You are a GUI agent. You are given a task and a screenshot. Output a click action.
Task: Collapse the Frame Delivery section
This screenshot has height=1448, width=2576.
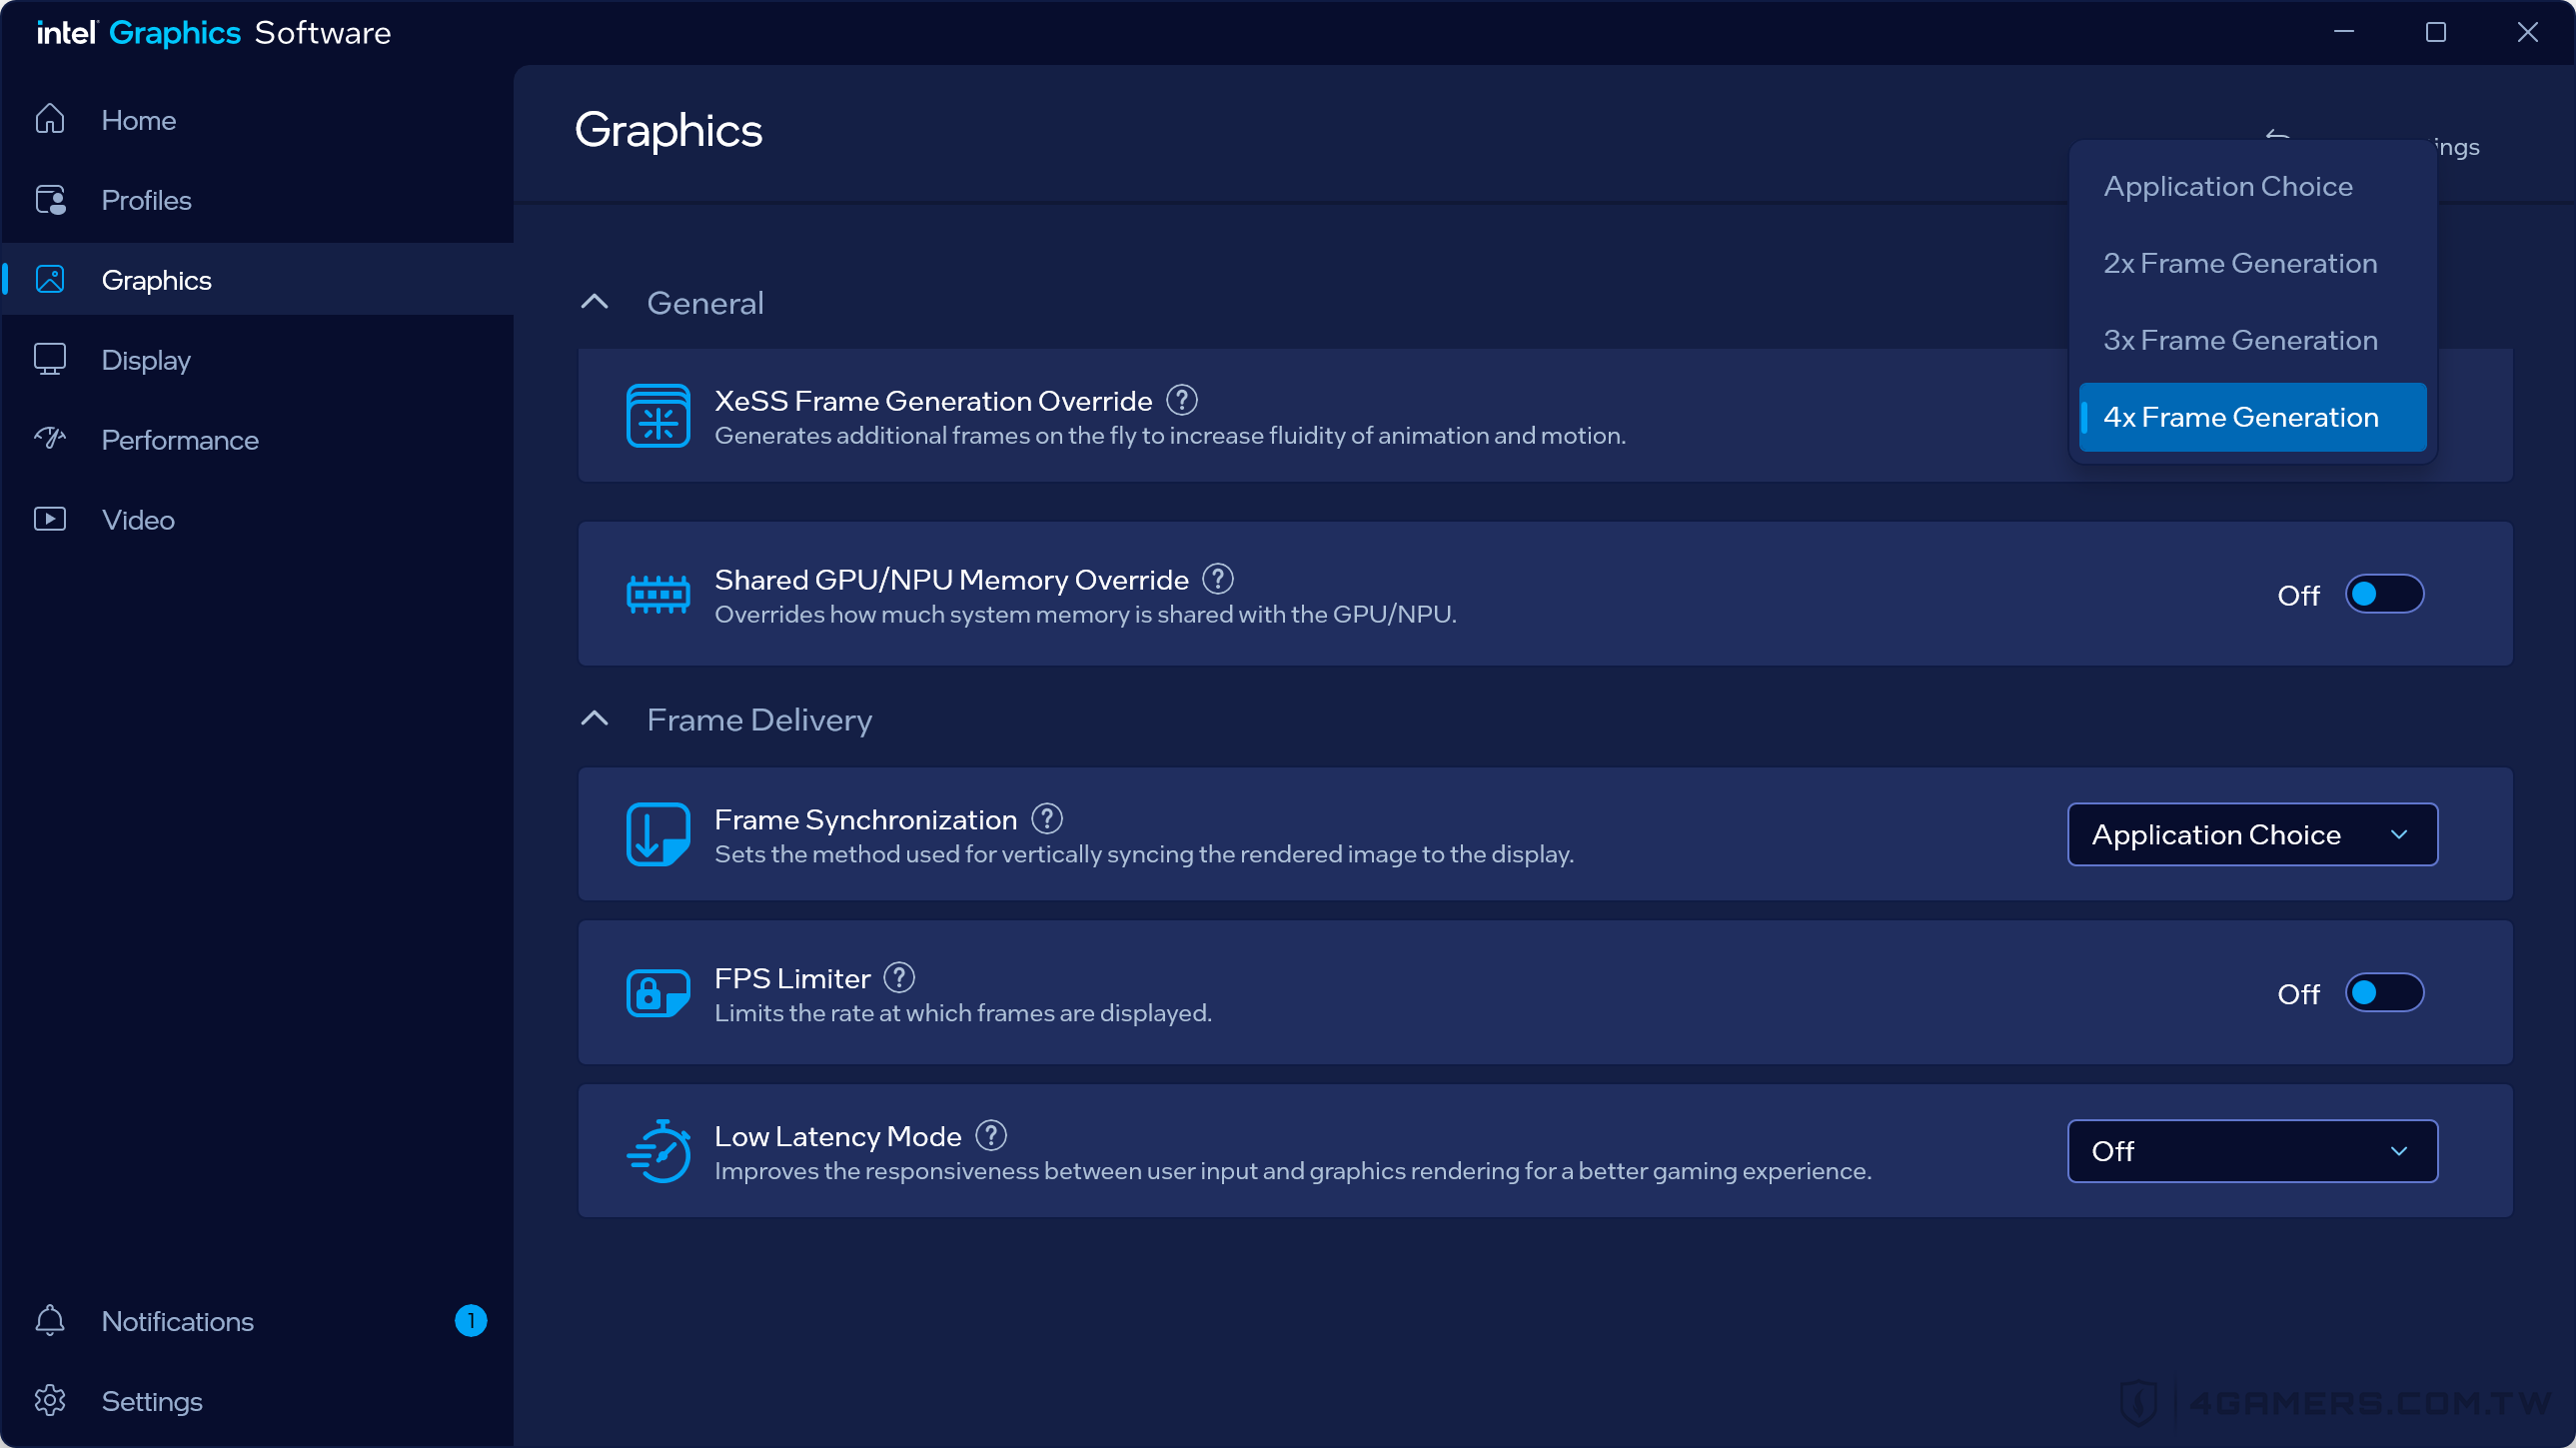[x=594, y=719]
